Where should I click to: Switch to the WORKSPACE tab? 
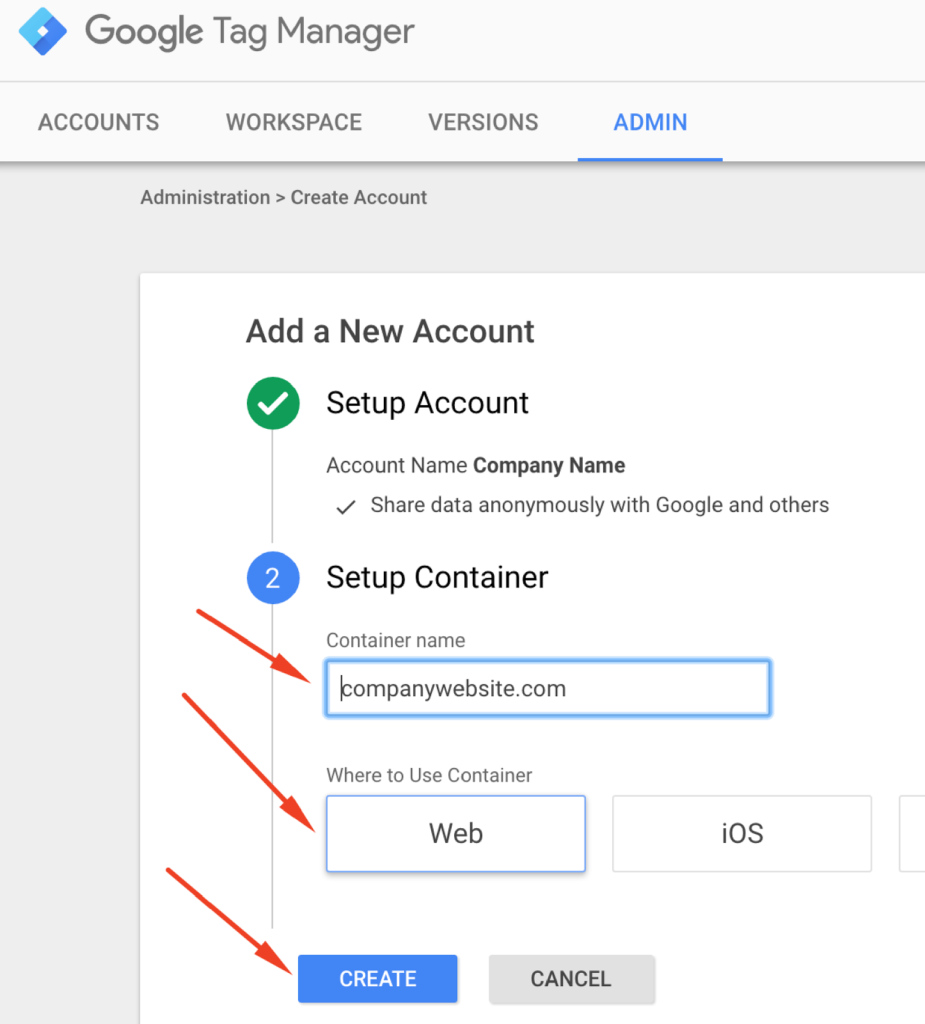(x=294, y=122)
